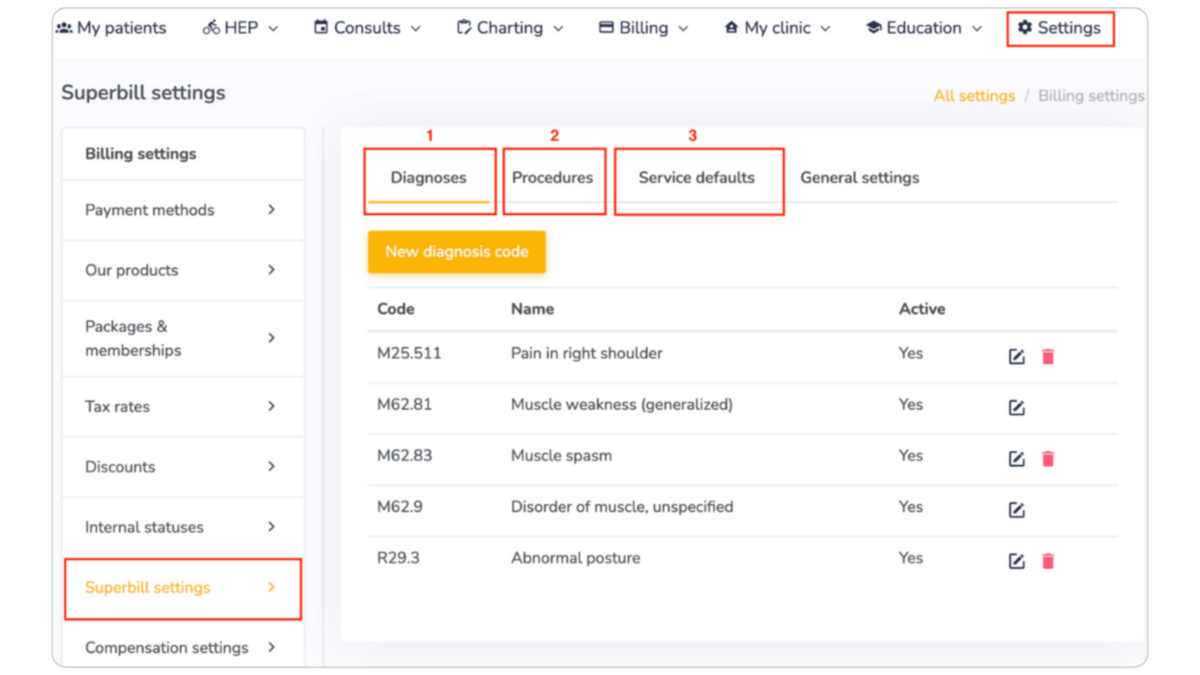Open the Billing top menu dropdown
This screenshot has height=675, width=1200.
click(643, 28)
